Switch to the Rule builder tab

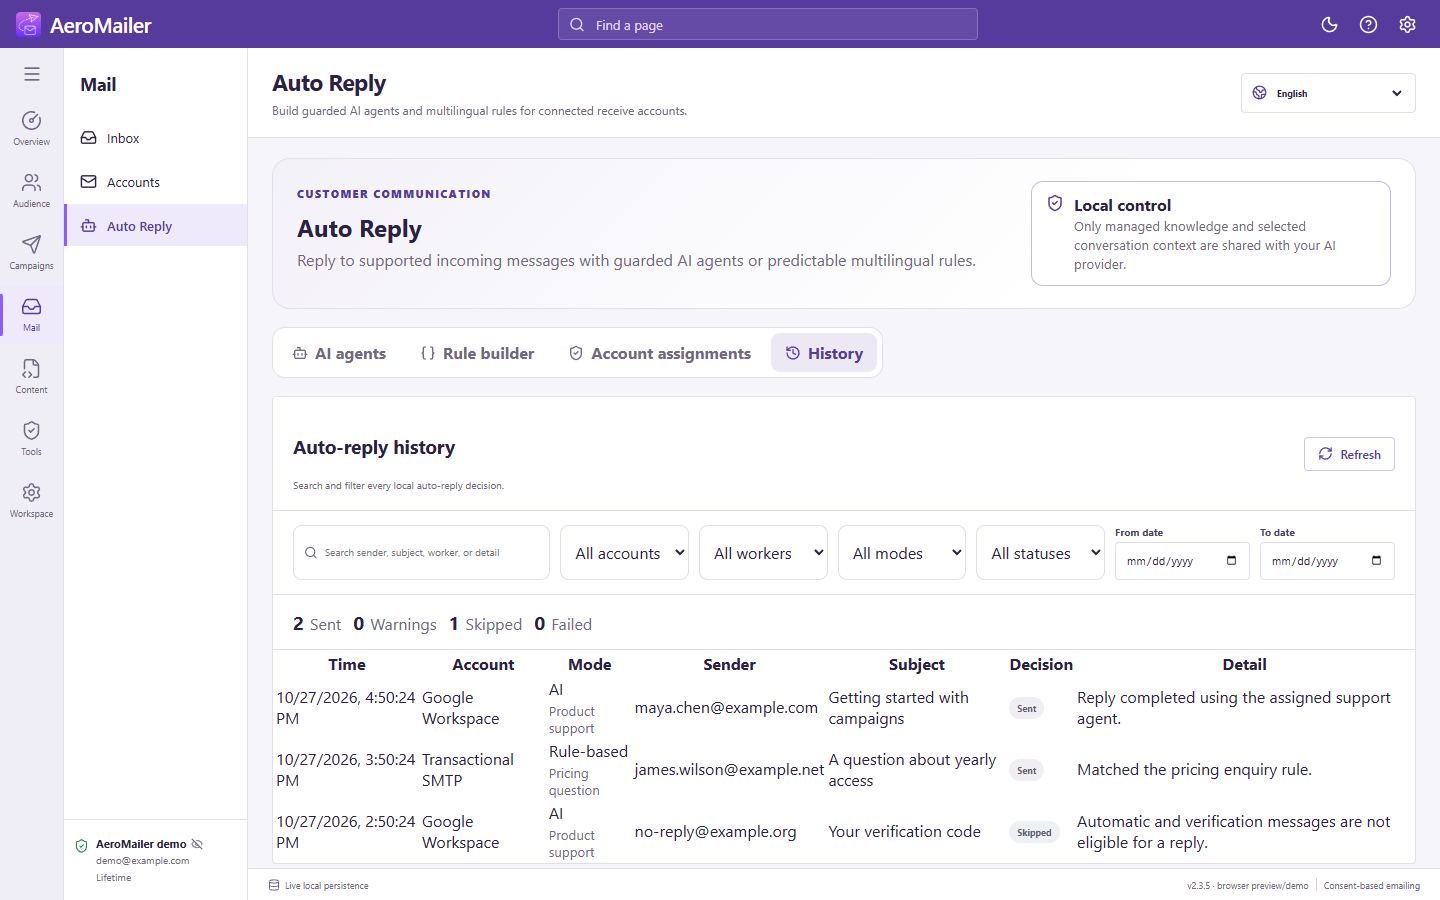point(478,353)
